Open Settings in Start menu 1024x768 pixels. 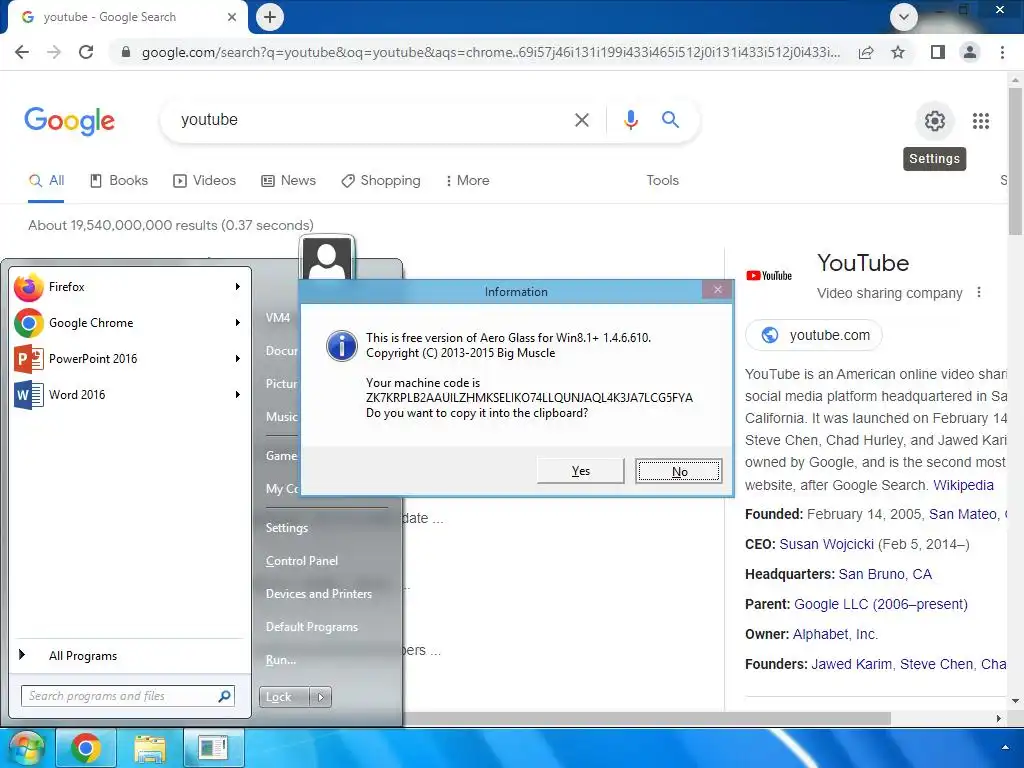[287, 528]
